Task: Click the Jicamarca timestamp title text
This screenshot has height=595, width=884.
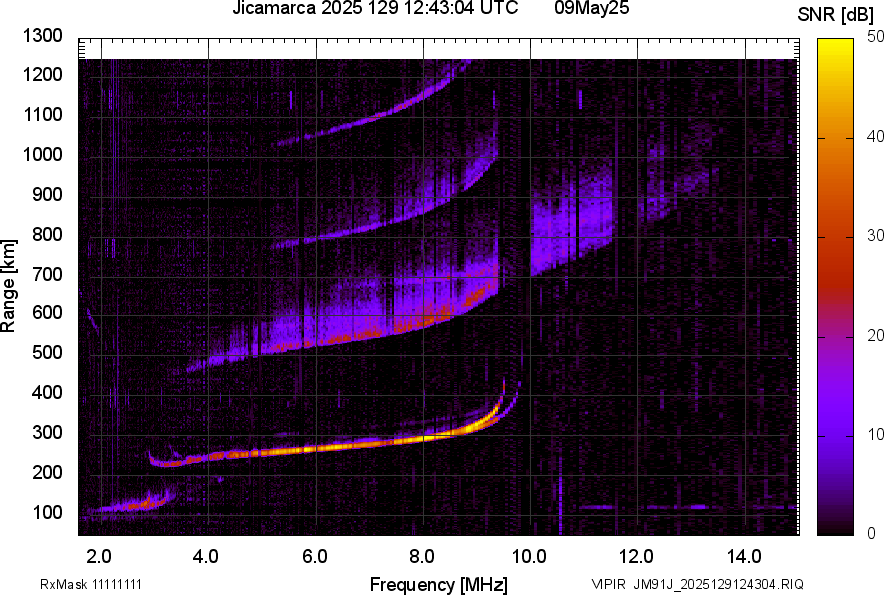Action: pyautogui.click(x=375, y=8)
